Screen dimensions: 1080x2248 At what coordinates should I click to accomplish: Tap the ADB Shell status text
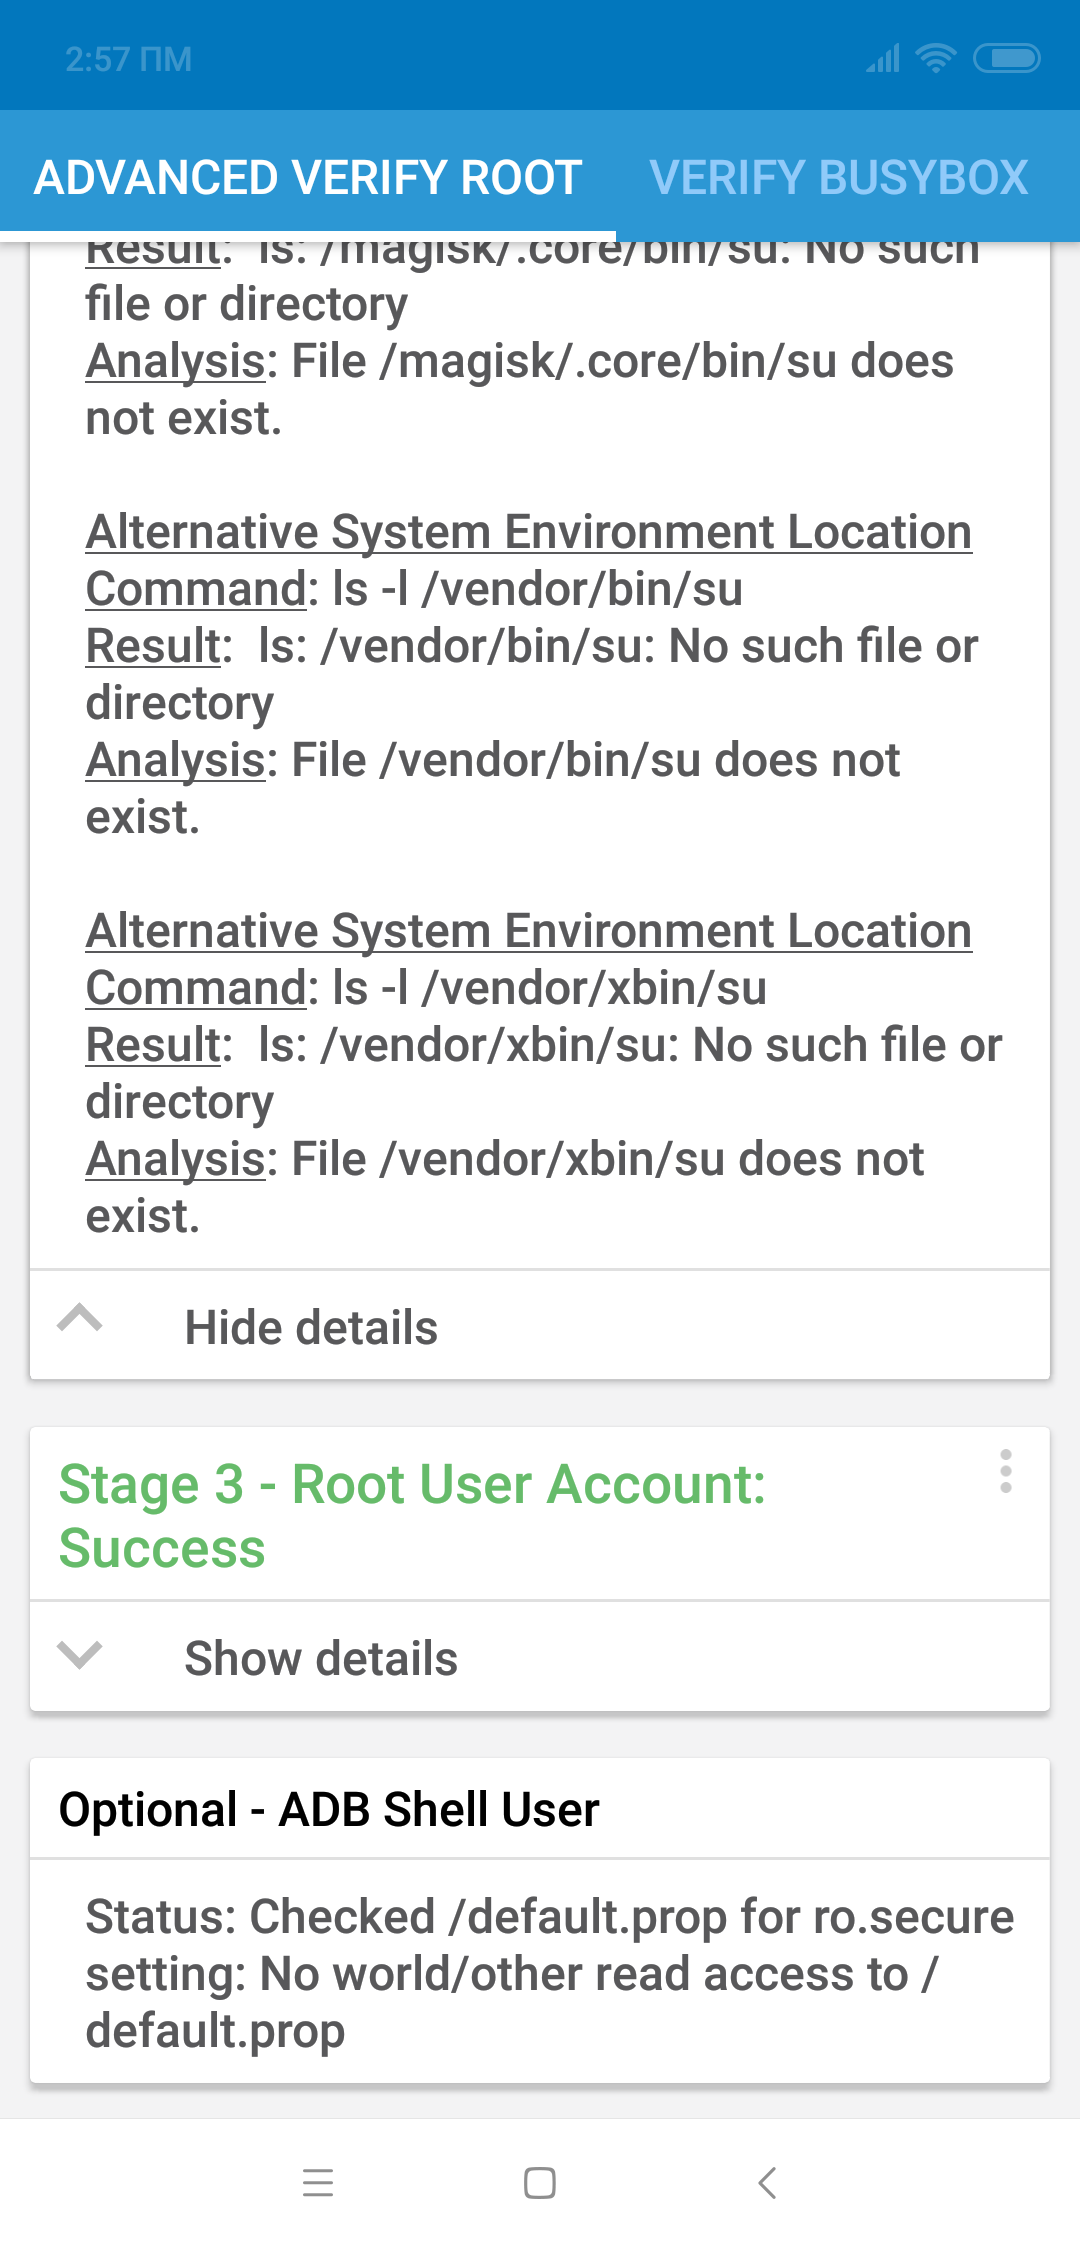548,1973
